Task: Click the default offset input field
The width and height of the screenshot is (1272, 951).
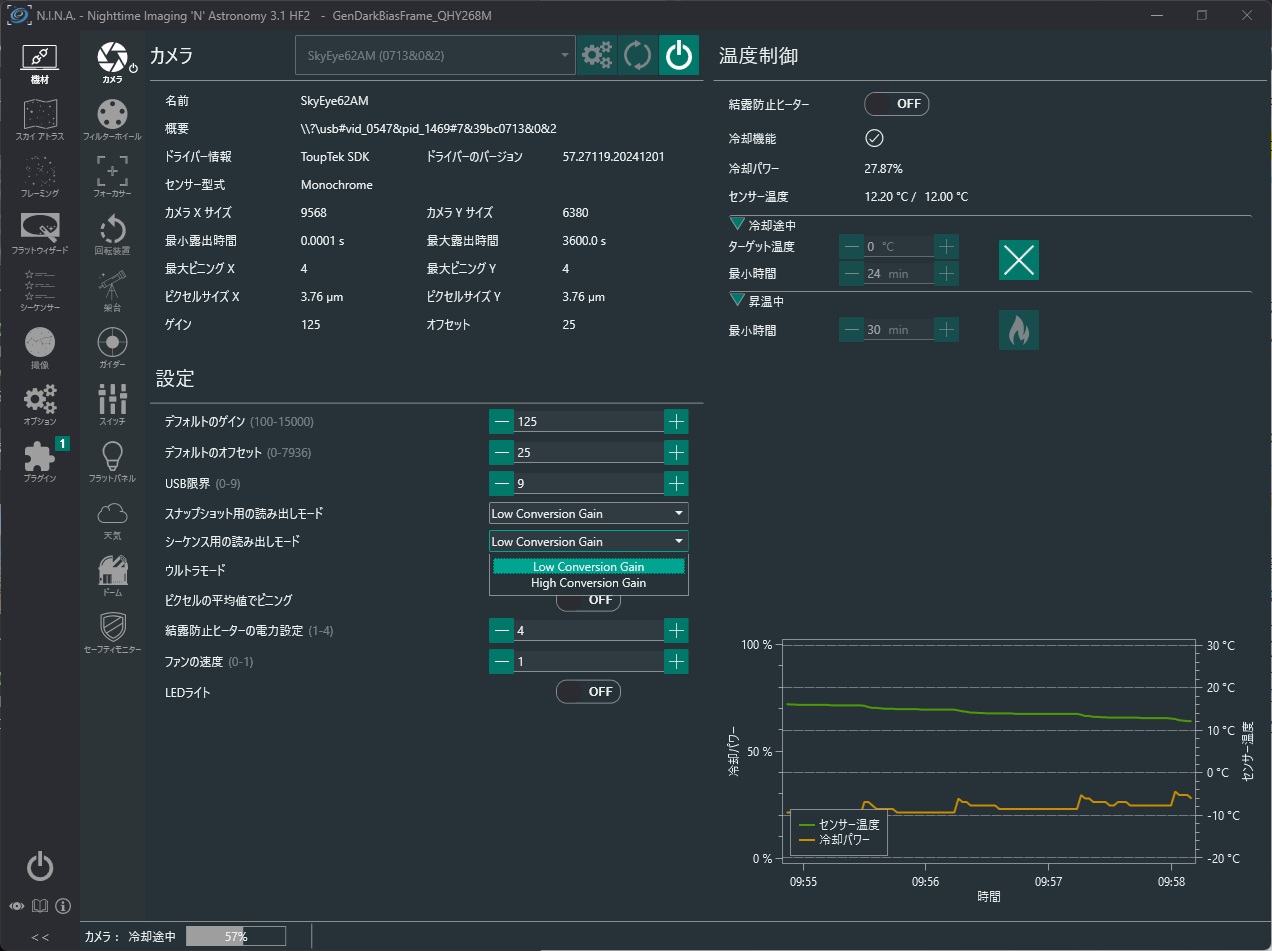Action: tap(589, 453)
